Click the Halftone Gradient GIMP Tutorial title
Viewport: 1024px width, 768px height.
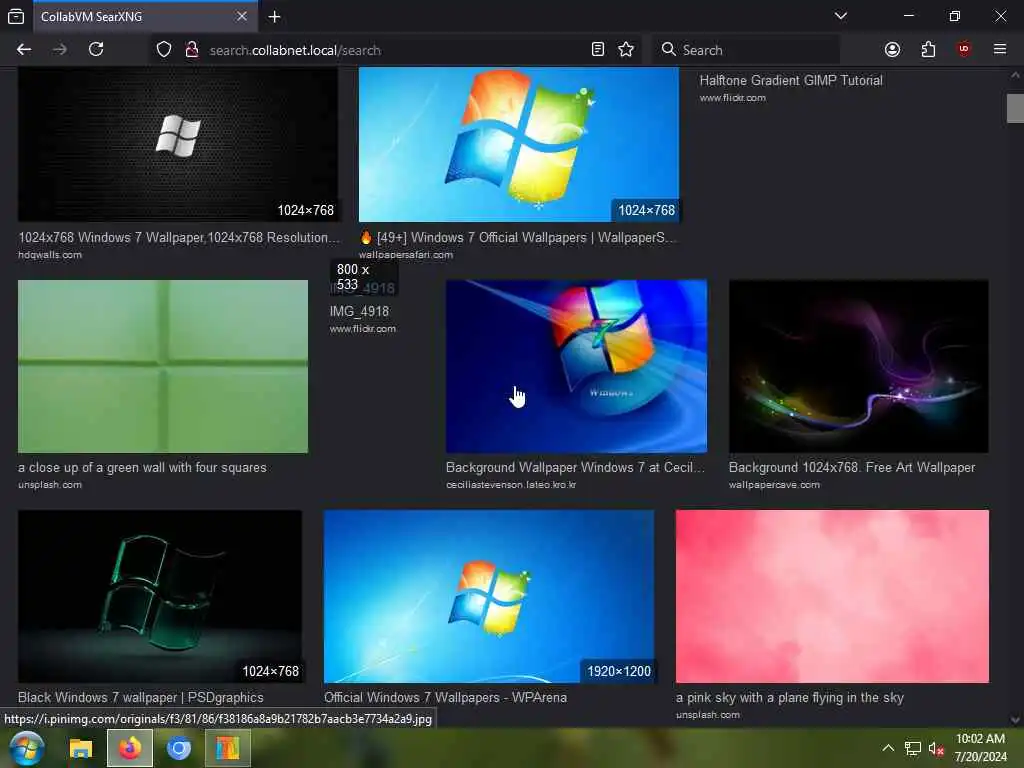click(791, 80)
